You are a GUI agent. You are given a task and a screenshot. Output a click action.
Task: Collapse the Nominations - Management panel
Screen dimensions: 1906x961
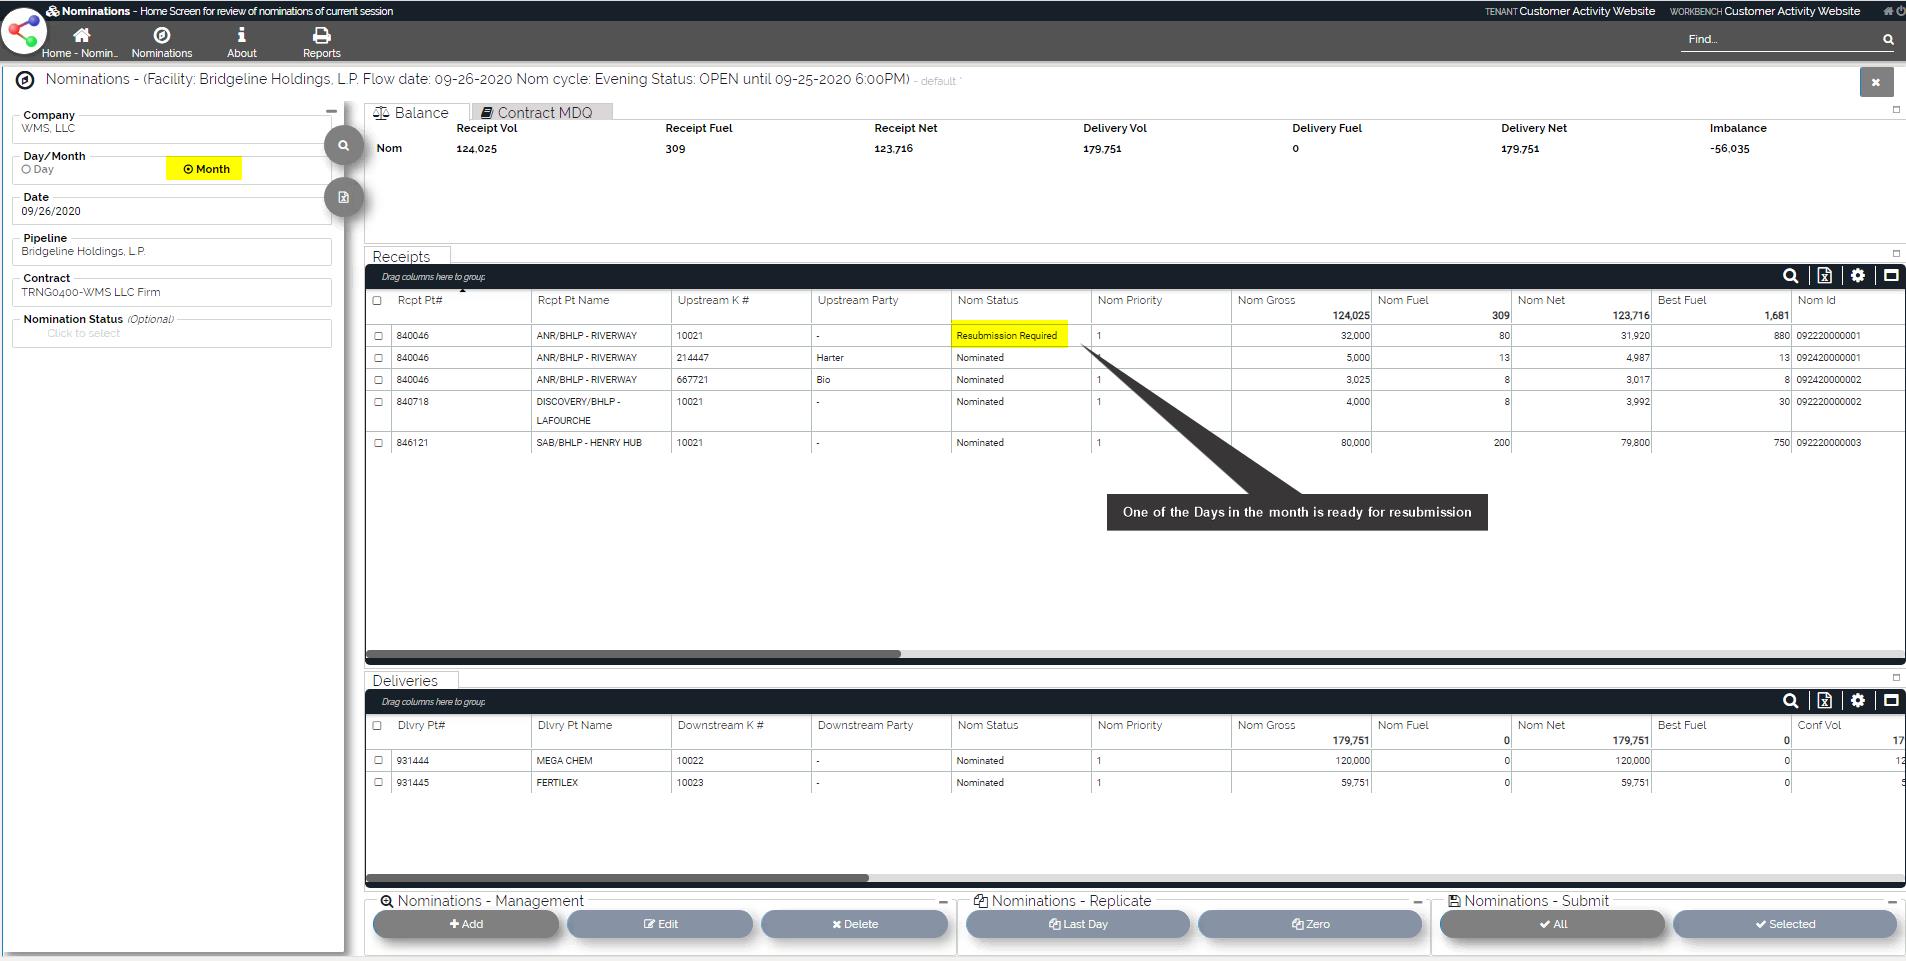click(942, 902)
